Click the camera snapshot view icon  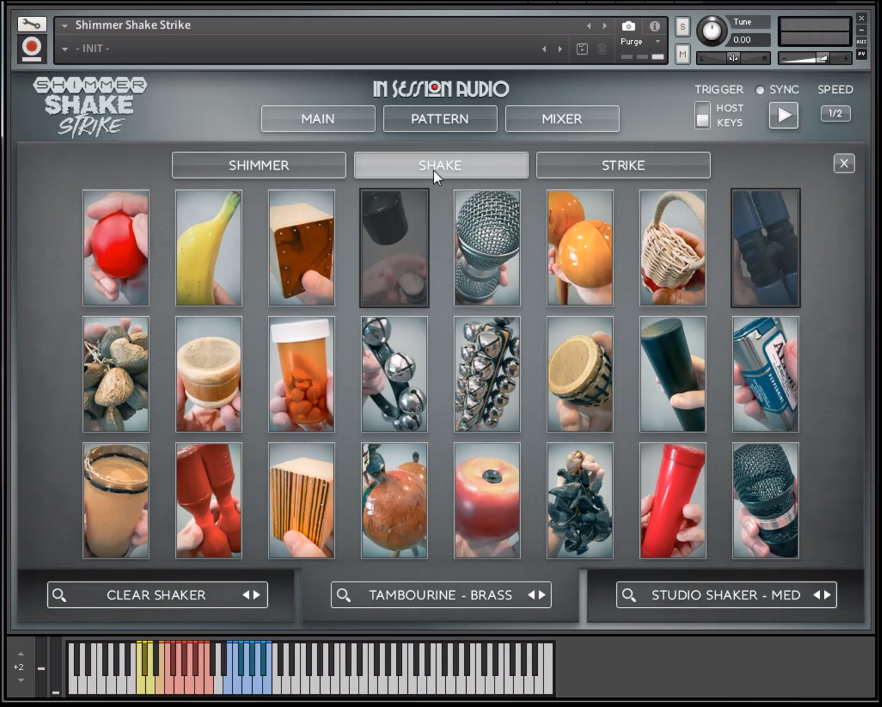628,26
